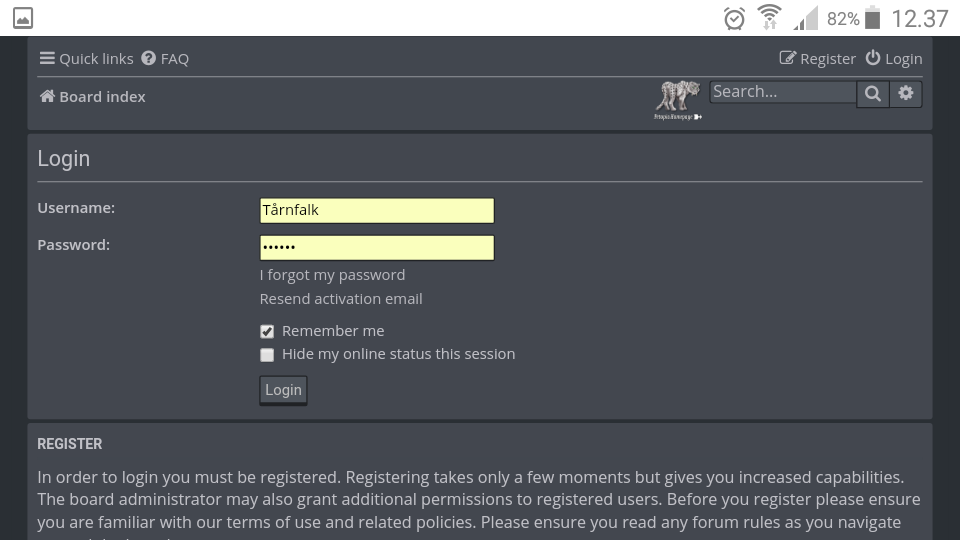Click the magnifying glass search button
Image resolution: width=960 pixels, height=540 pixels.
[x=873, y=94]
